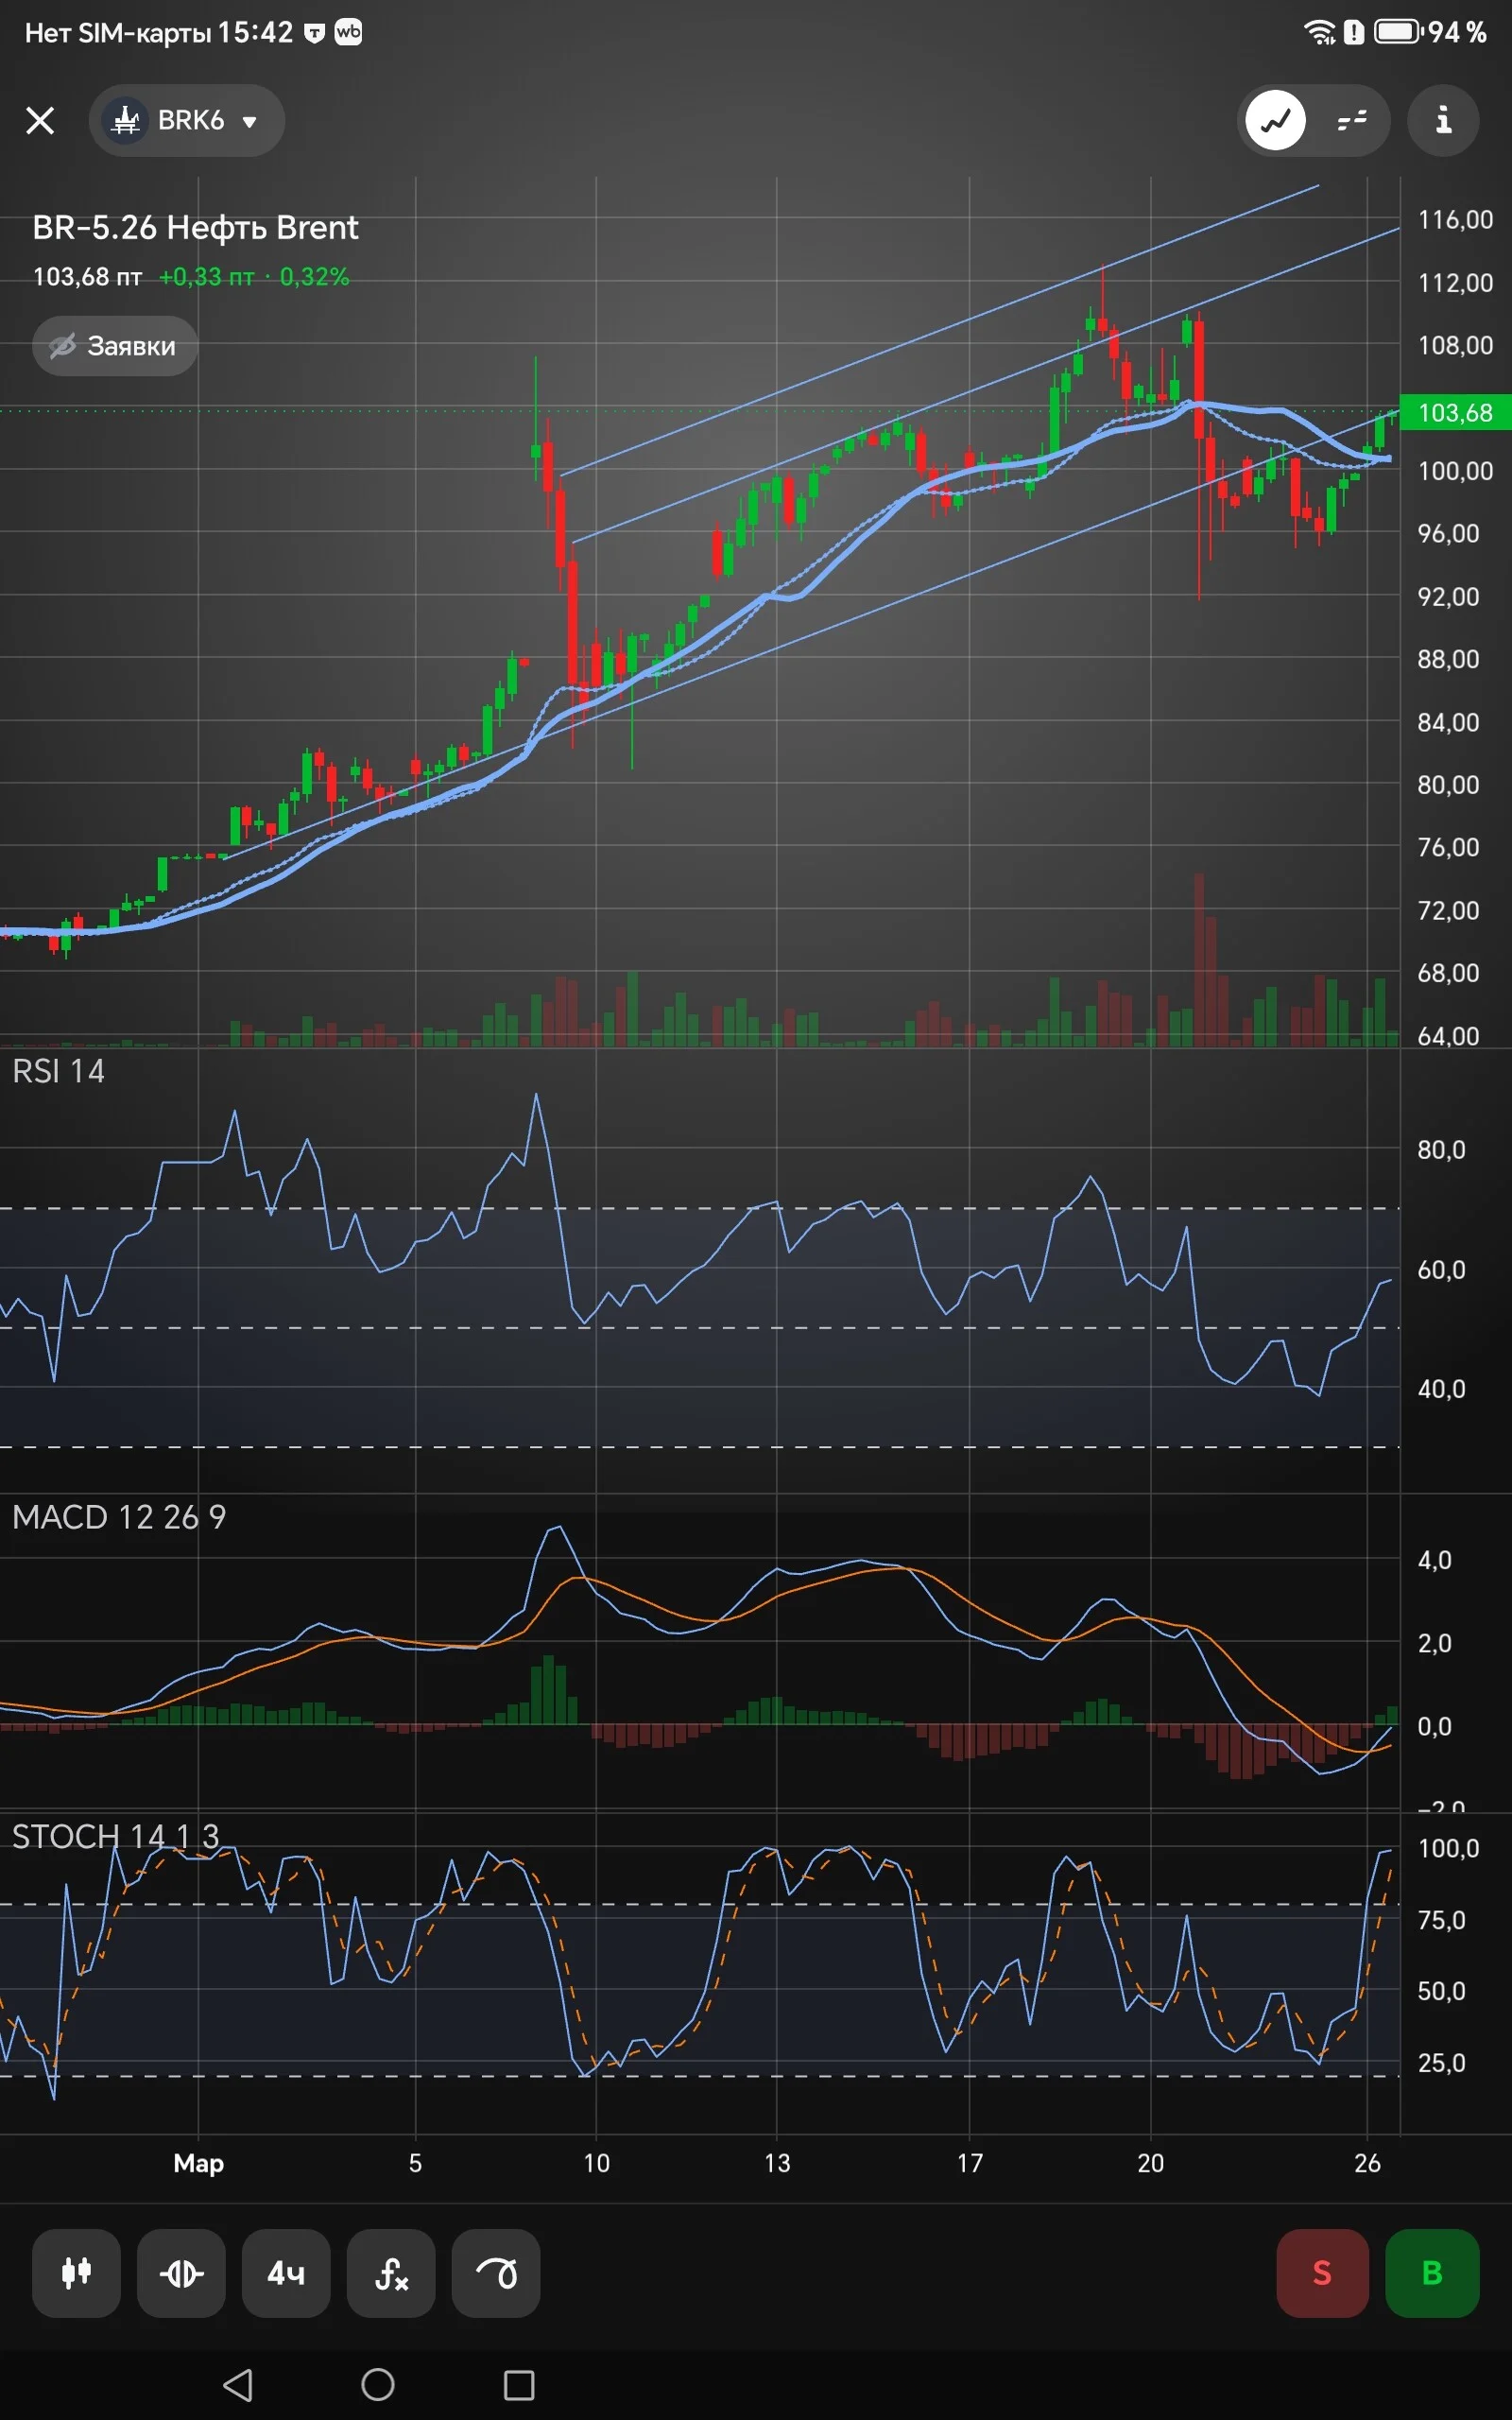Tap the battery 94 % indicator
This screenshot has height=2420, width=1512.
1430,33
